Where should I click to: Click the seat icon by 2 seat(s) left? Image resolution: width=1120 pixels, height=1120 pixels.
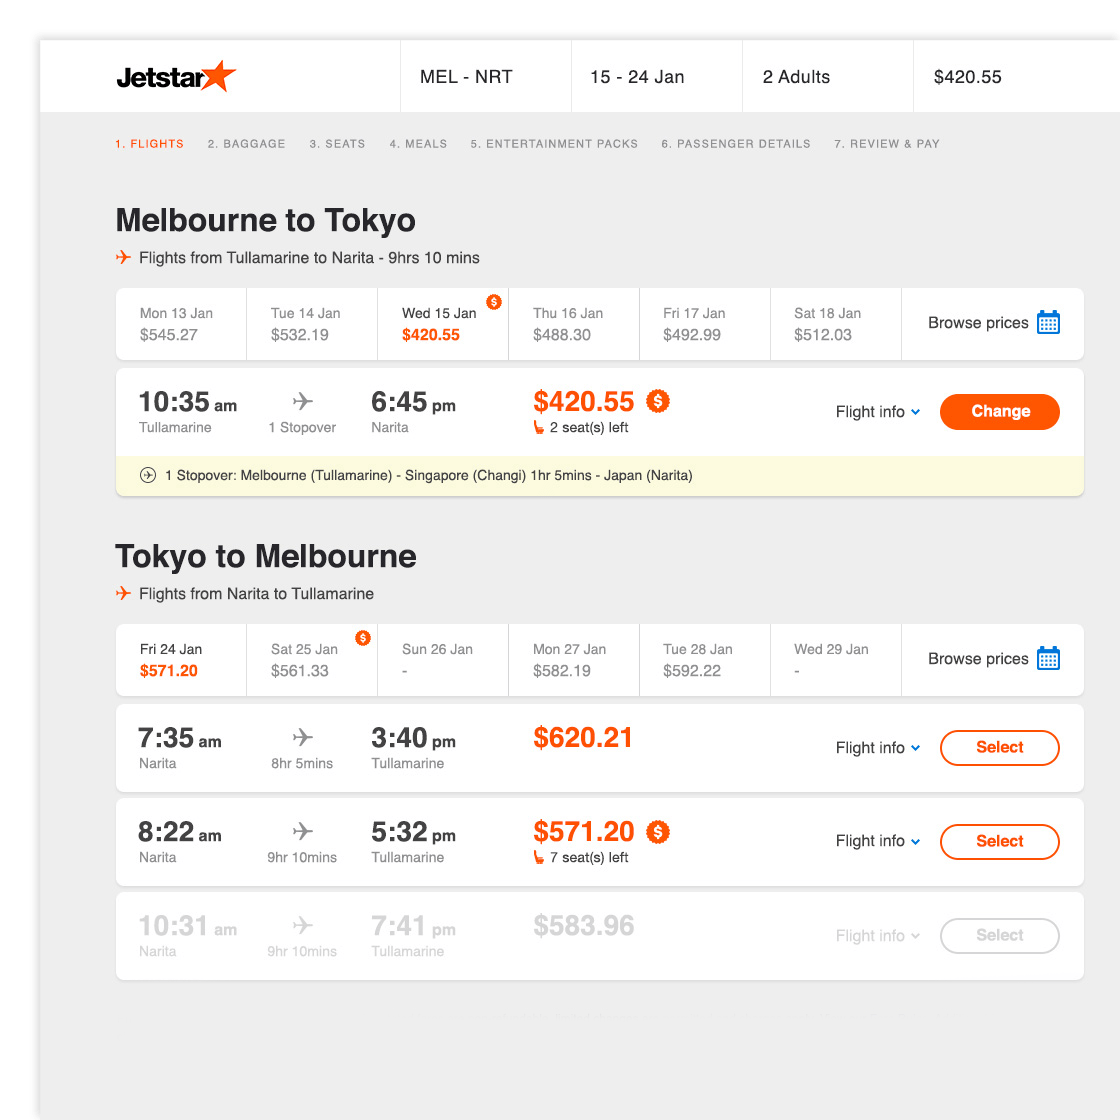[539, 427]
